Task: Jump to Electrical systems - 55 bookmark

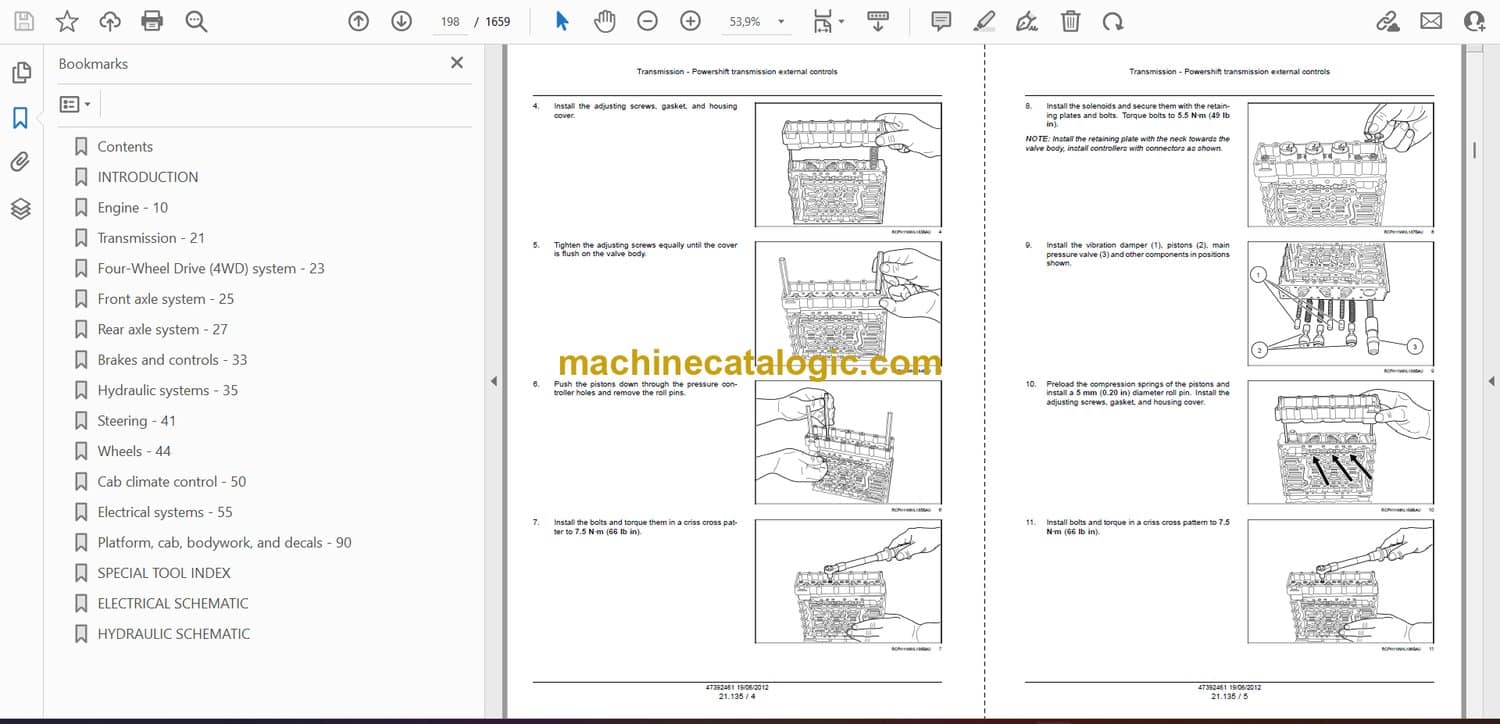Action: coord(165,512)
